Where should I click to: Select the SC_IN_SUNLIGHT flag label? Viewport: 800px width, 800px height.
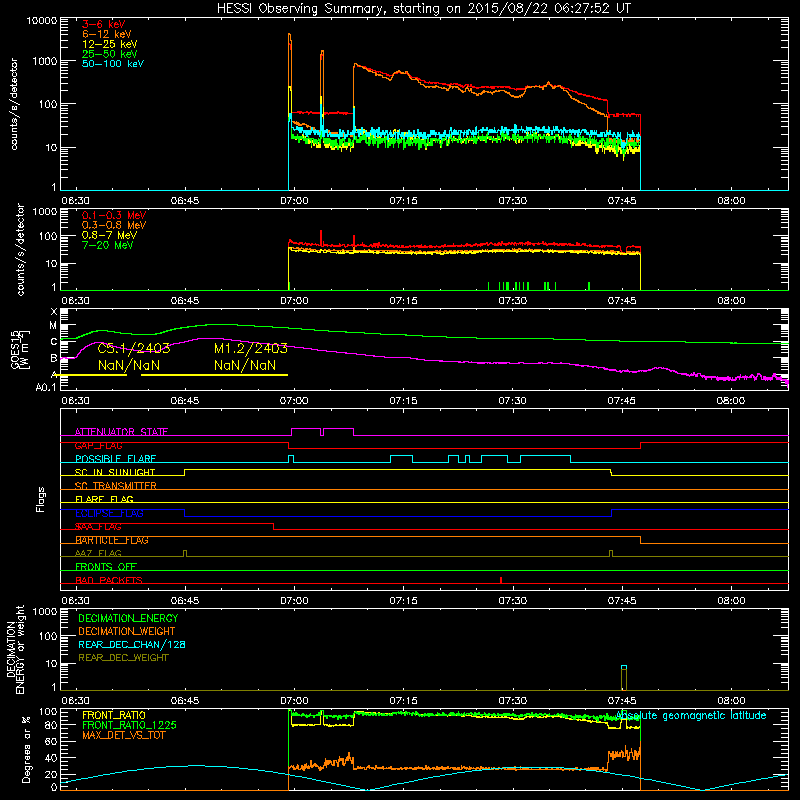pyautogui.click(x=115, y=472)
